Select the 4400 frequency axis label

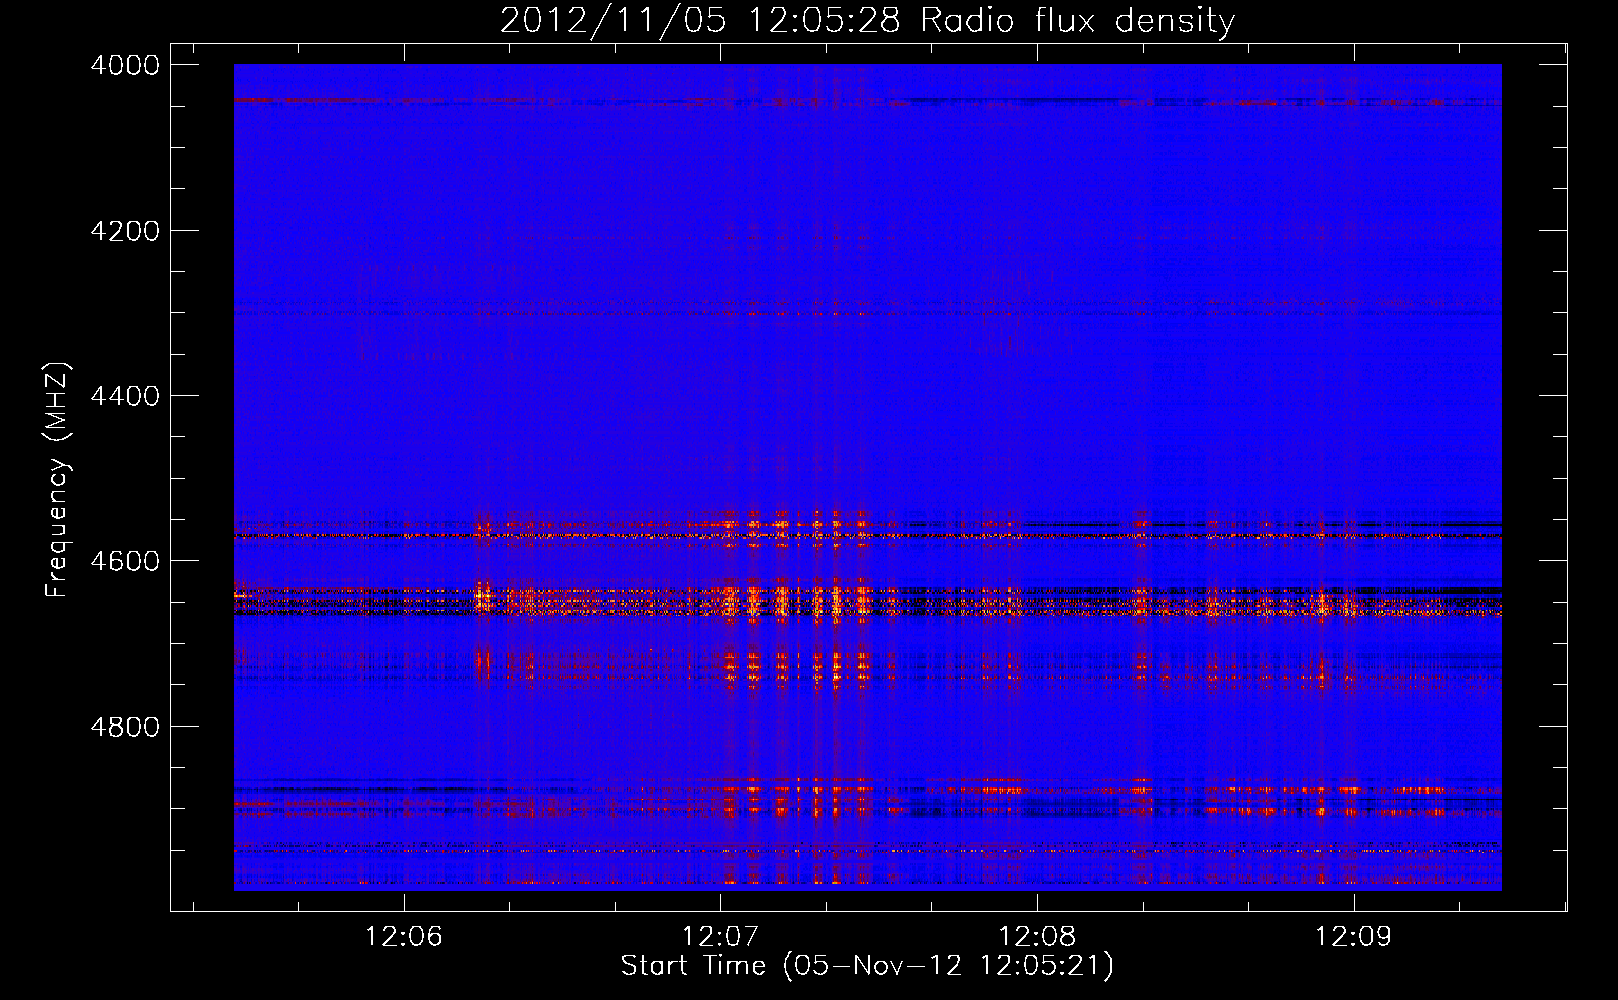pos(125,396)
